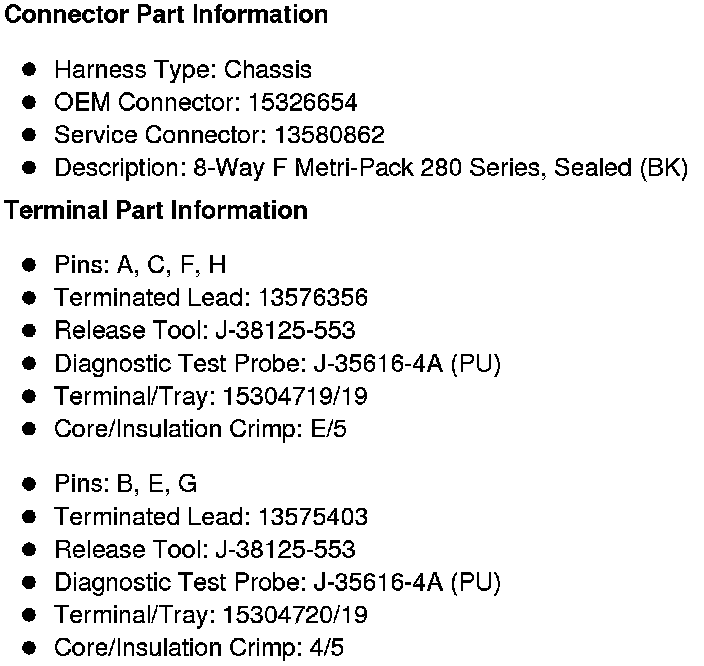Click the Connector Part Information heading
Image resolution: width=704 pixels, height=666 pixels.
pos(166,15)
